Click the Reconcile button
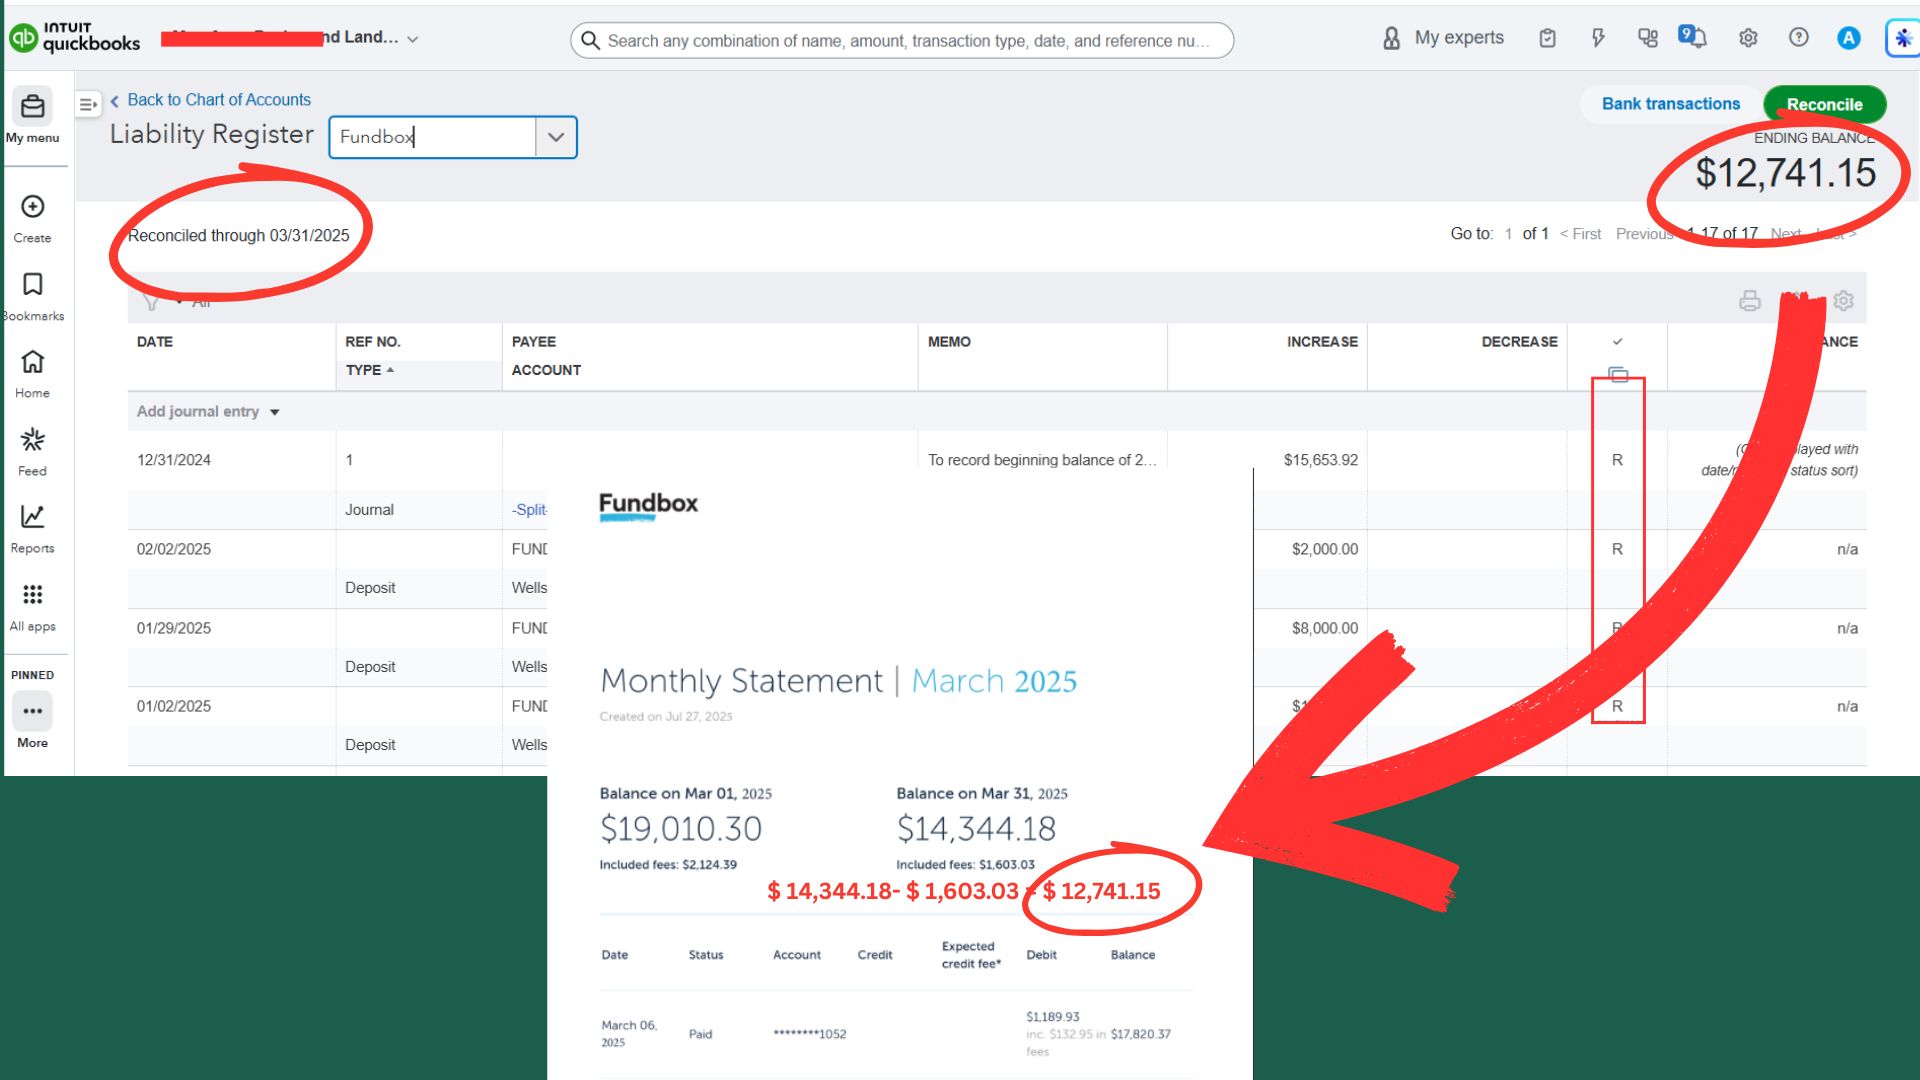The width and height of the screenshot is (1920, 1080). pyautogui.click(x=1824, y=104)
